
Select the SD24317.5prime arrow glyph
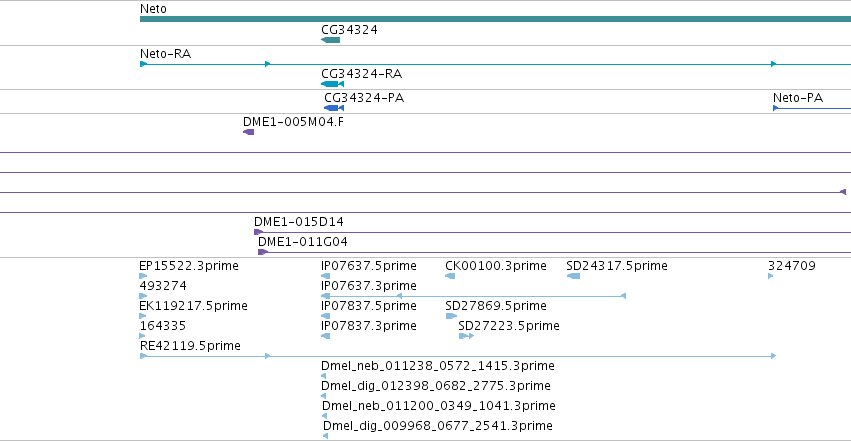click(x=573, y=276)
